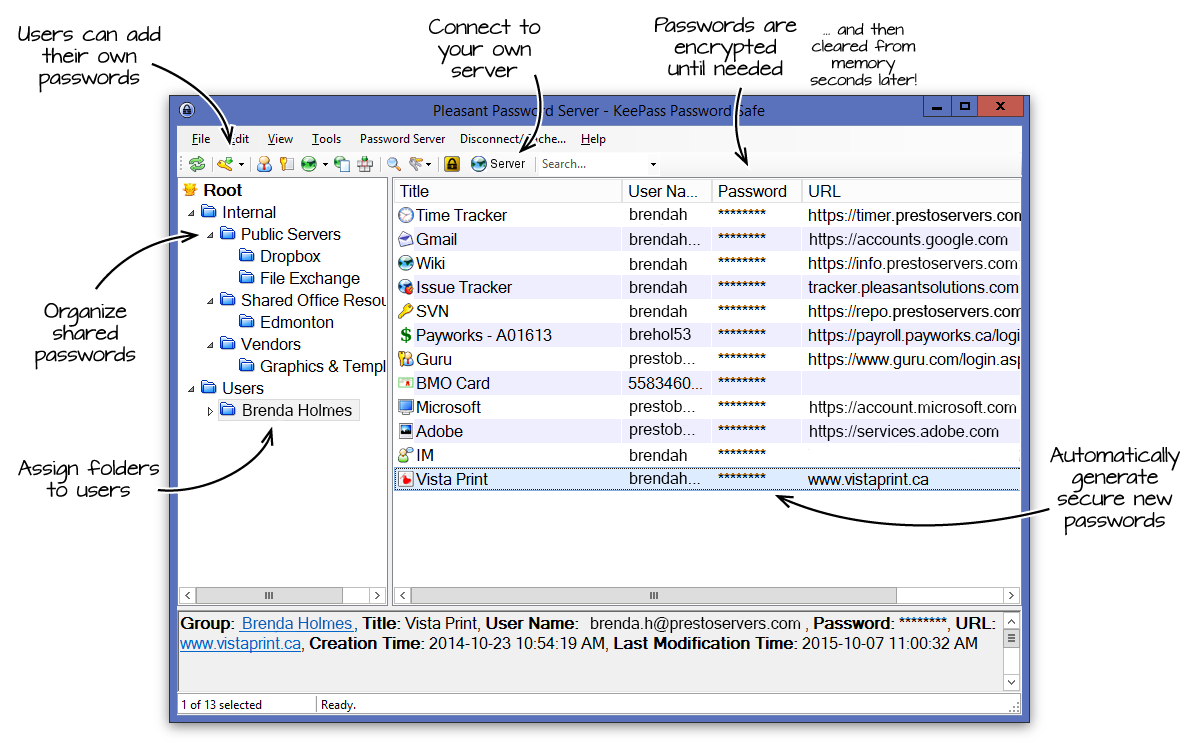1200x751 pixels.
Task: Collapse the Shared Office Resou node
Action: coord(209,300)
